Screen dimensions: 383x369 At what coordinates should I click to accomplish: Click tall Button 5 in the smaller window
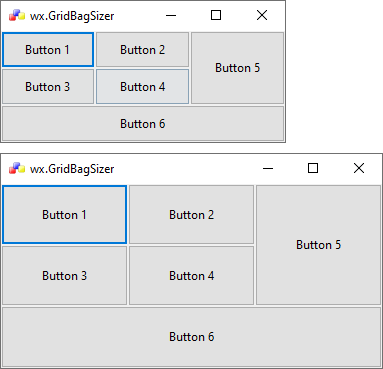tap(237, 68)
